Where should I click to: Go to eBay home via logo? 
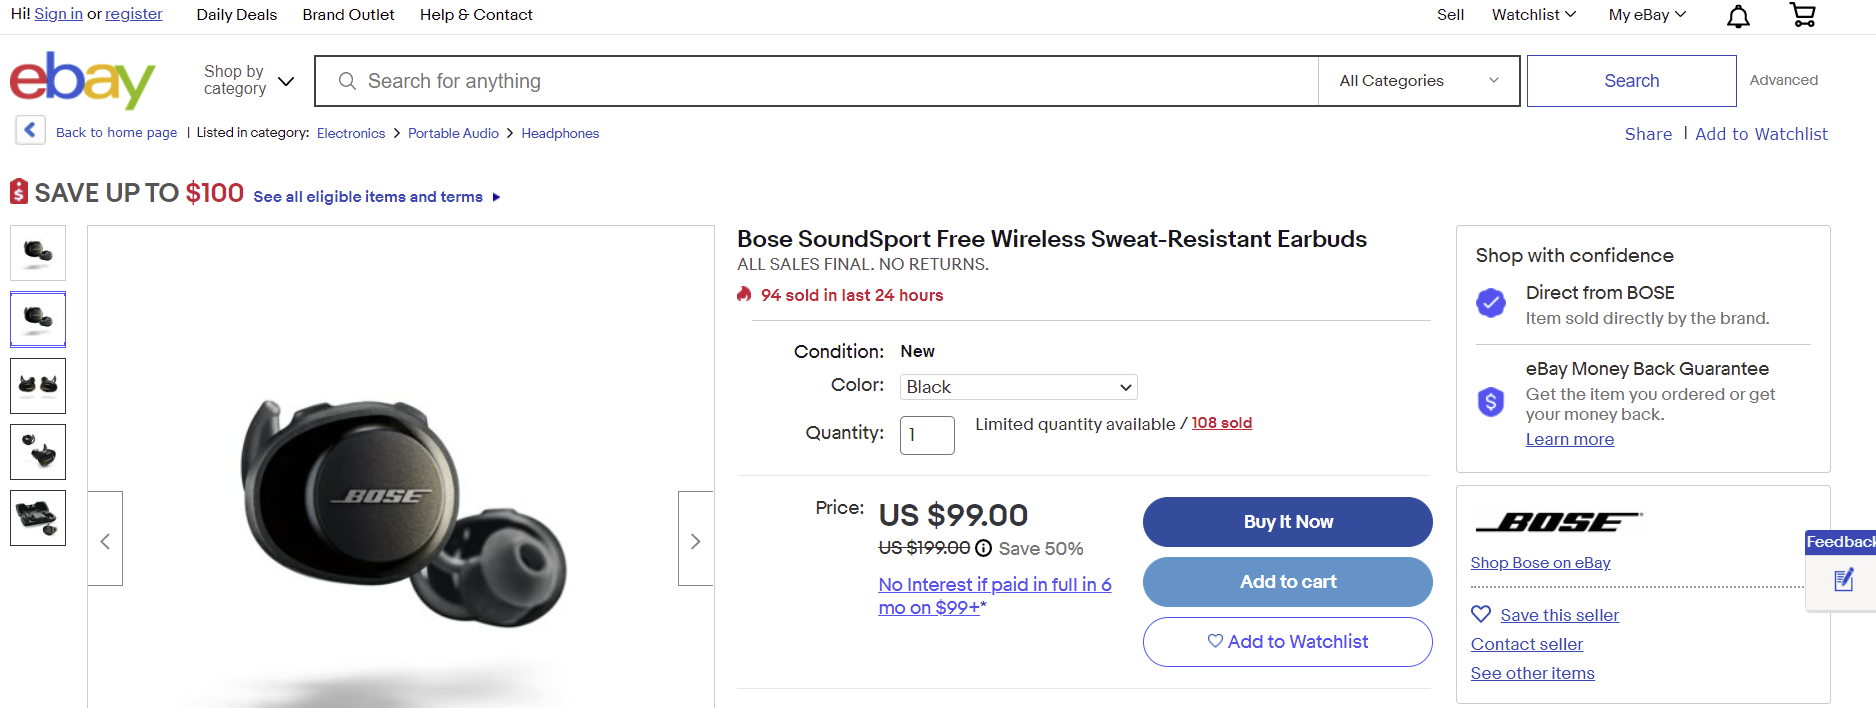[82, 80]
